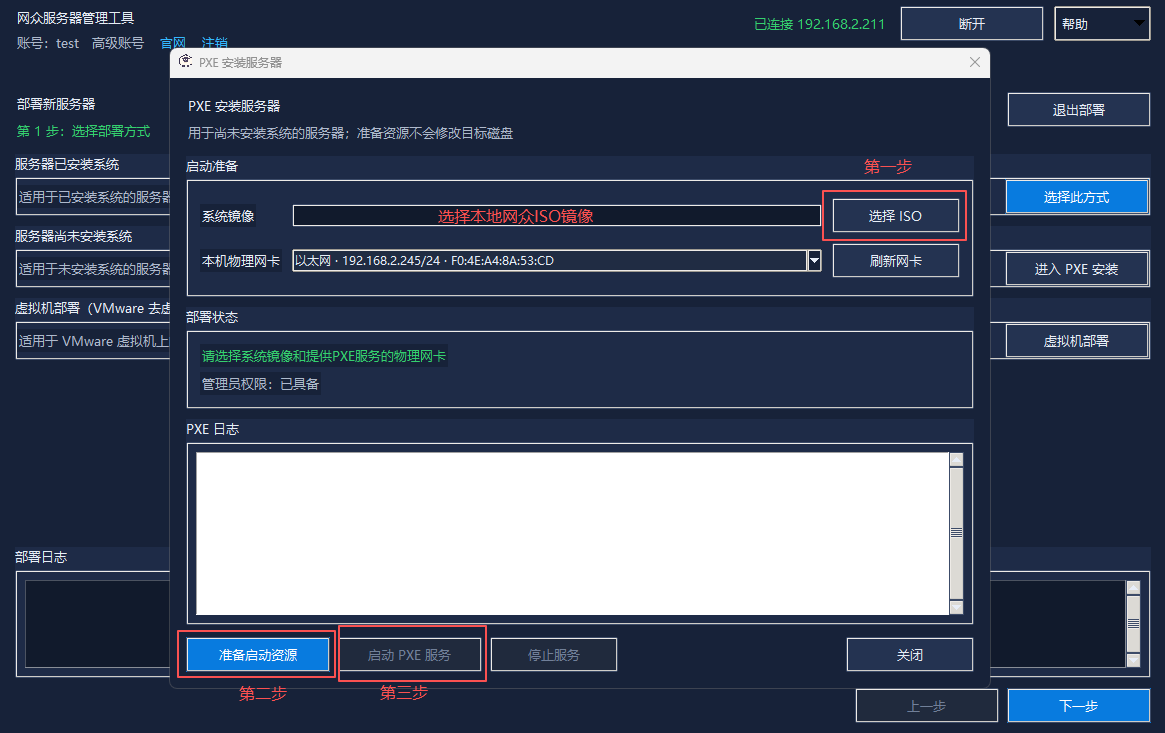Click 部署日志 scrollbar down arrow in main window
Image resolution: width=1165 pixels, height=733 pixels.
coord(1133,660)
